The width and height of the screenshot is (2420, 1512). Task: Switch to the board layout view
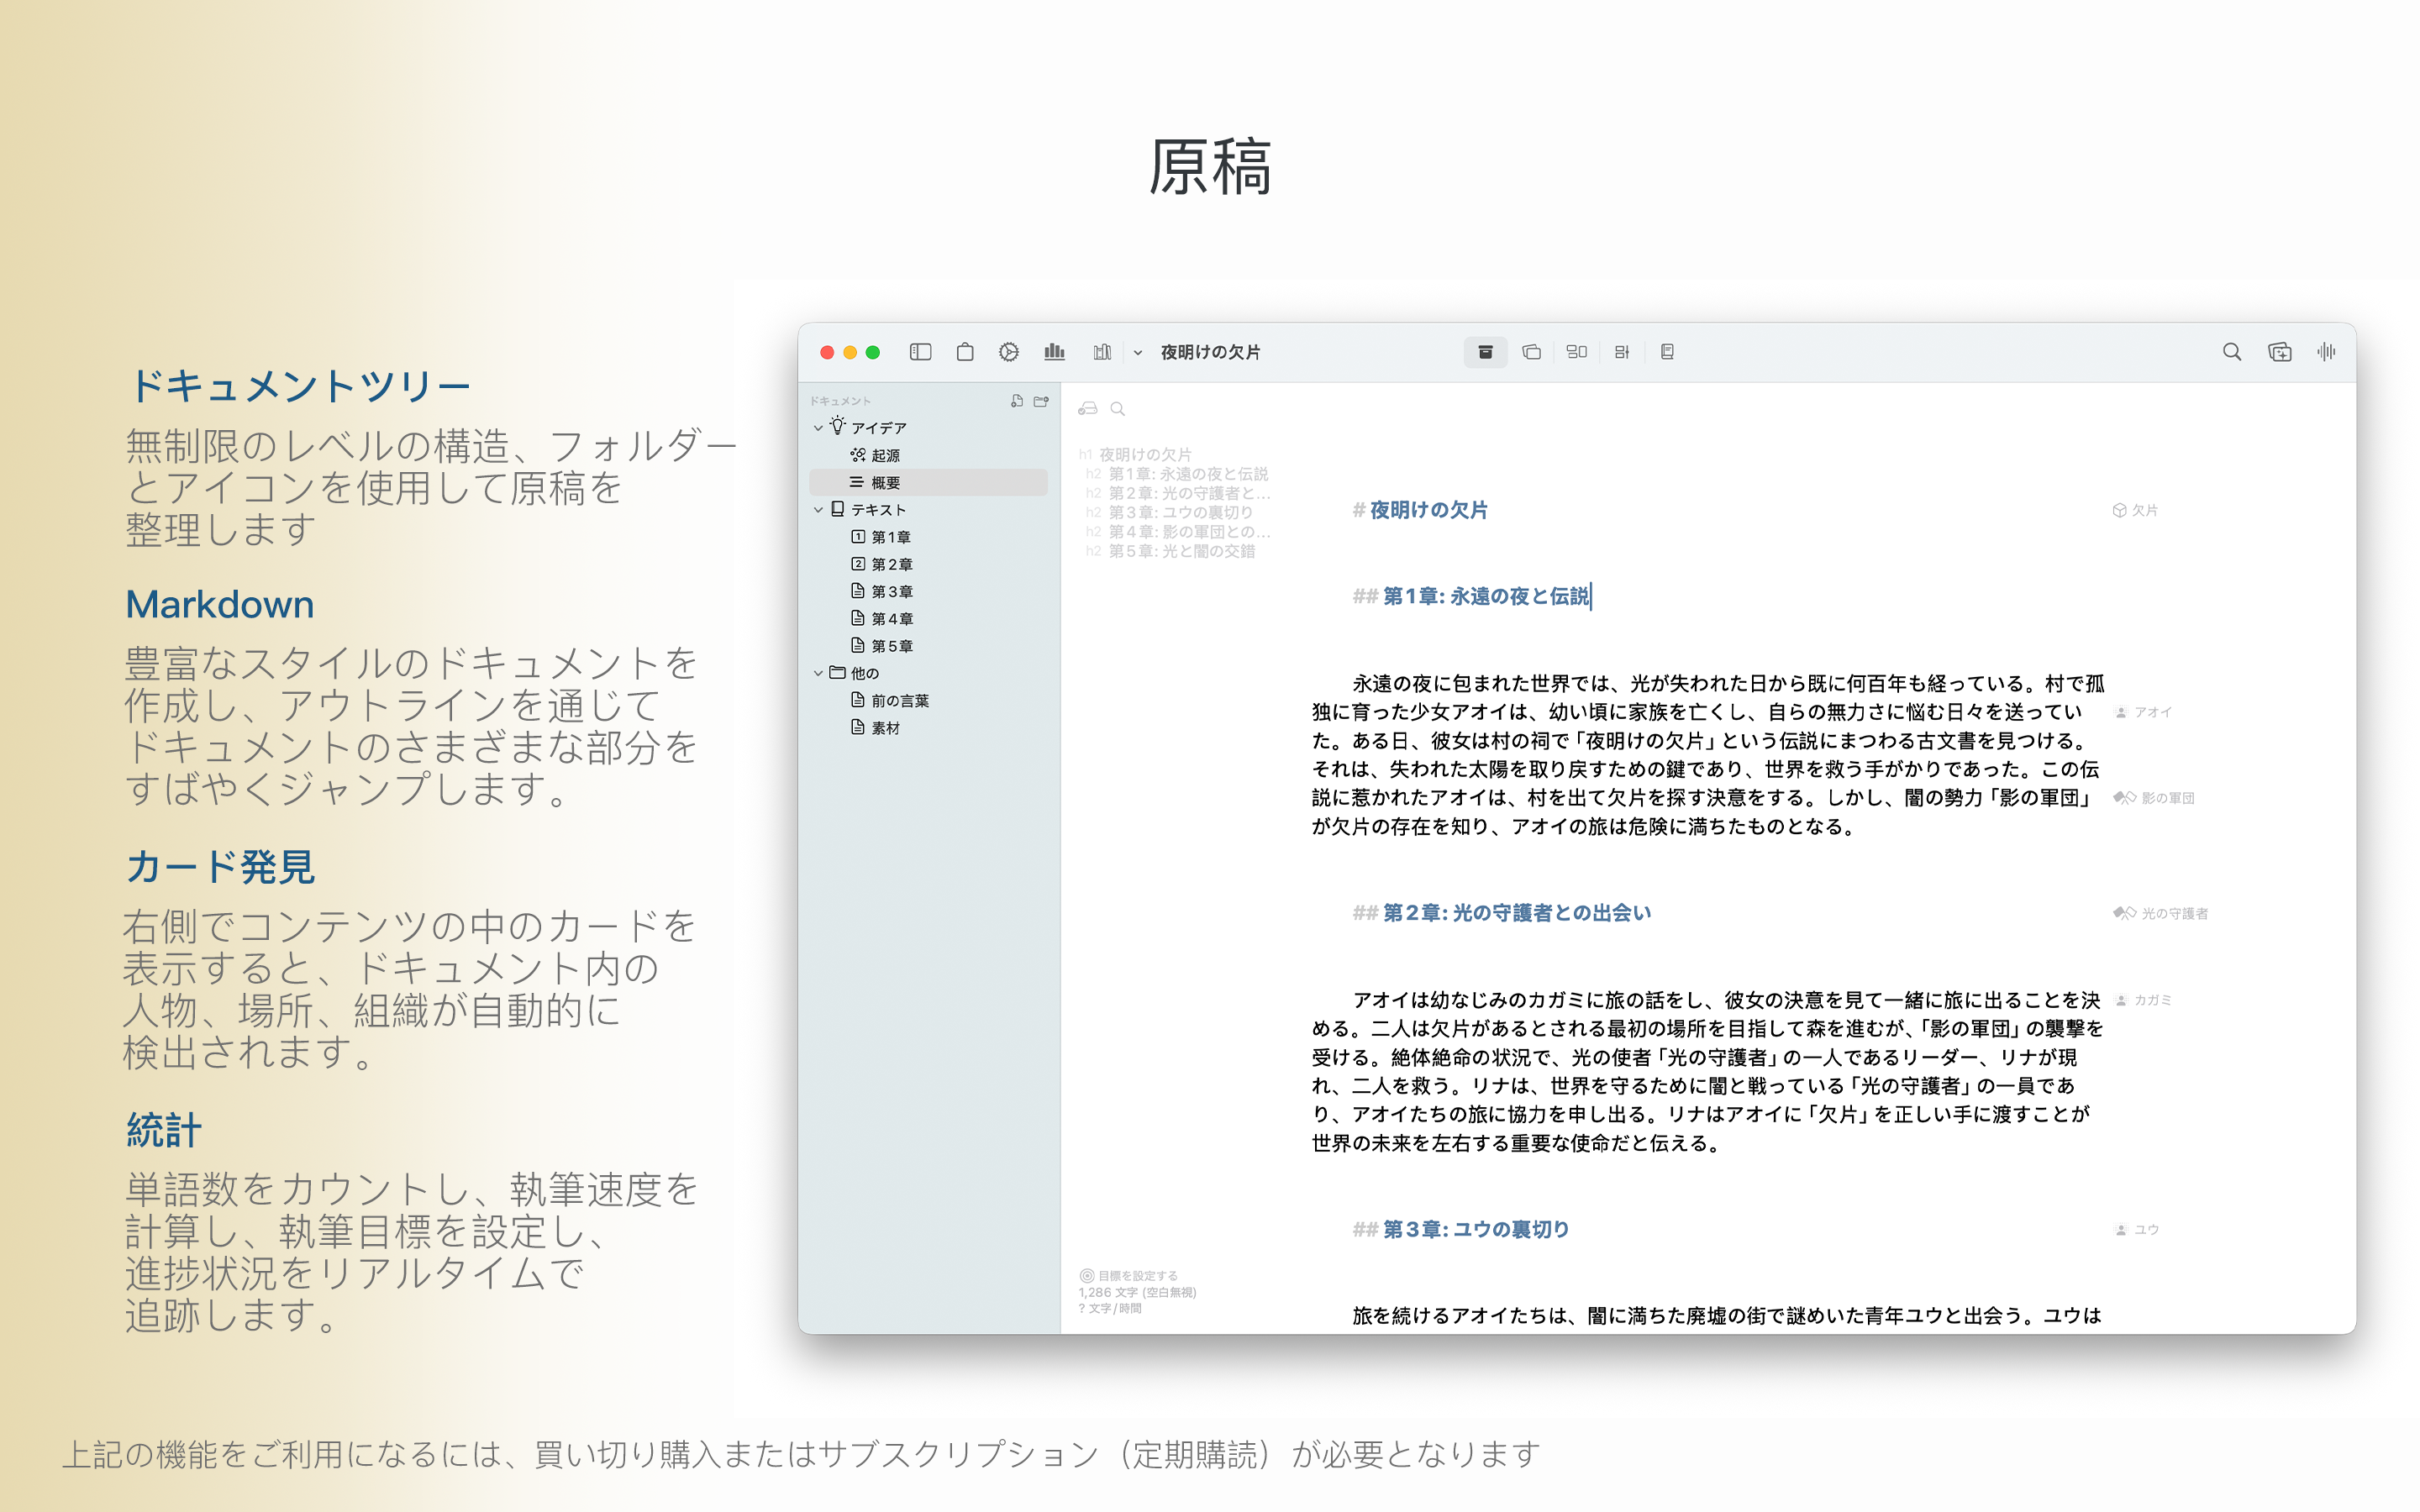click(x=1577, y=352)
